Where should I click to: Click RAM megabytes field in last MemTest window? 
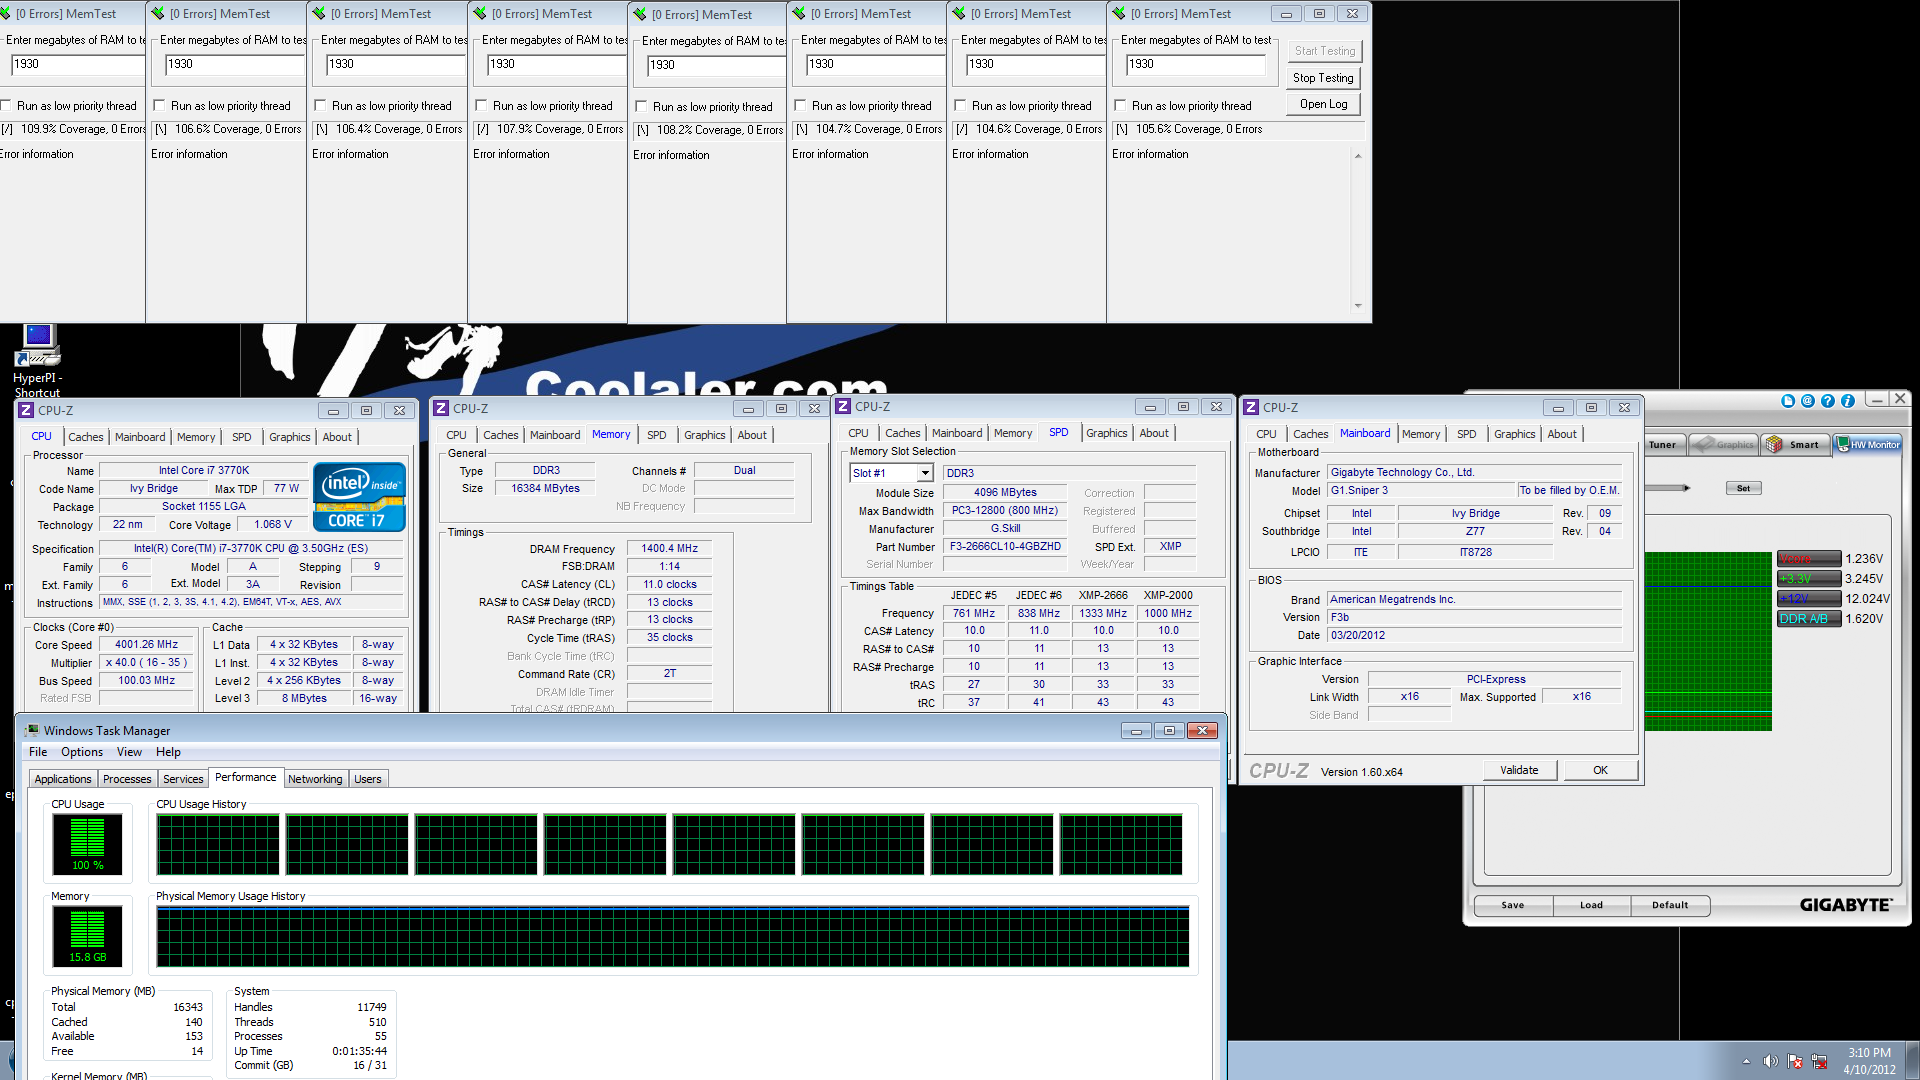click(x=1194, y=64)
